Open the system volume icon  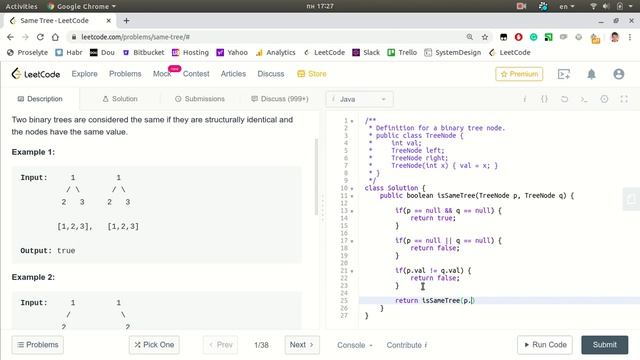click(606, 6)
